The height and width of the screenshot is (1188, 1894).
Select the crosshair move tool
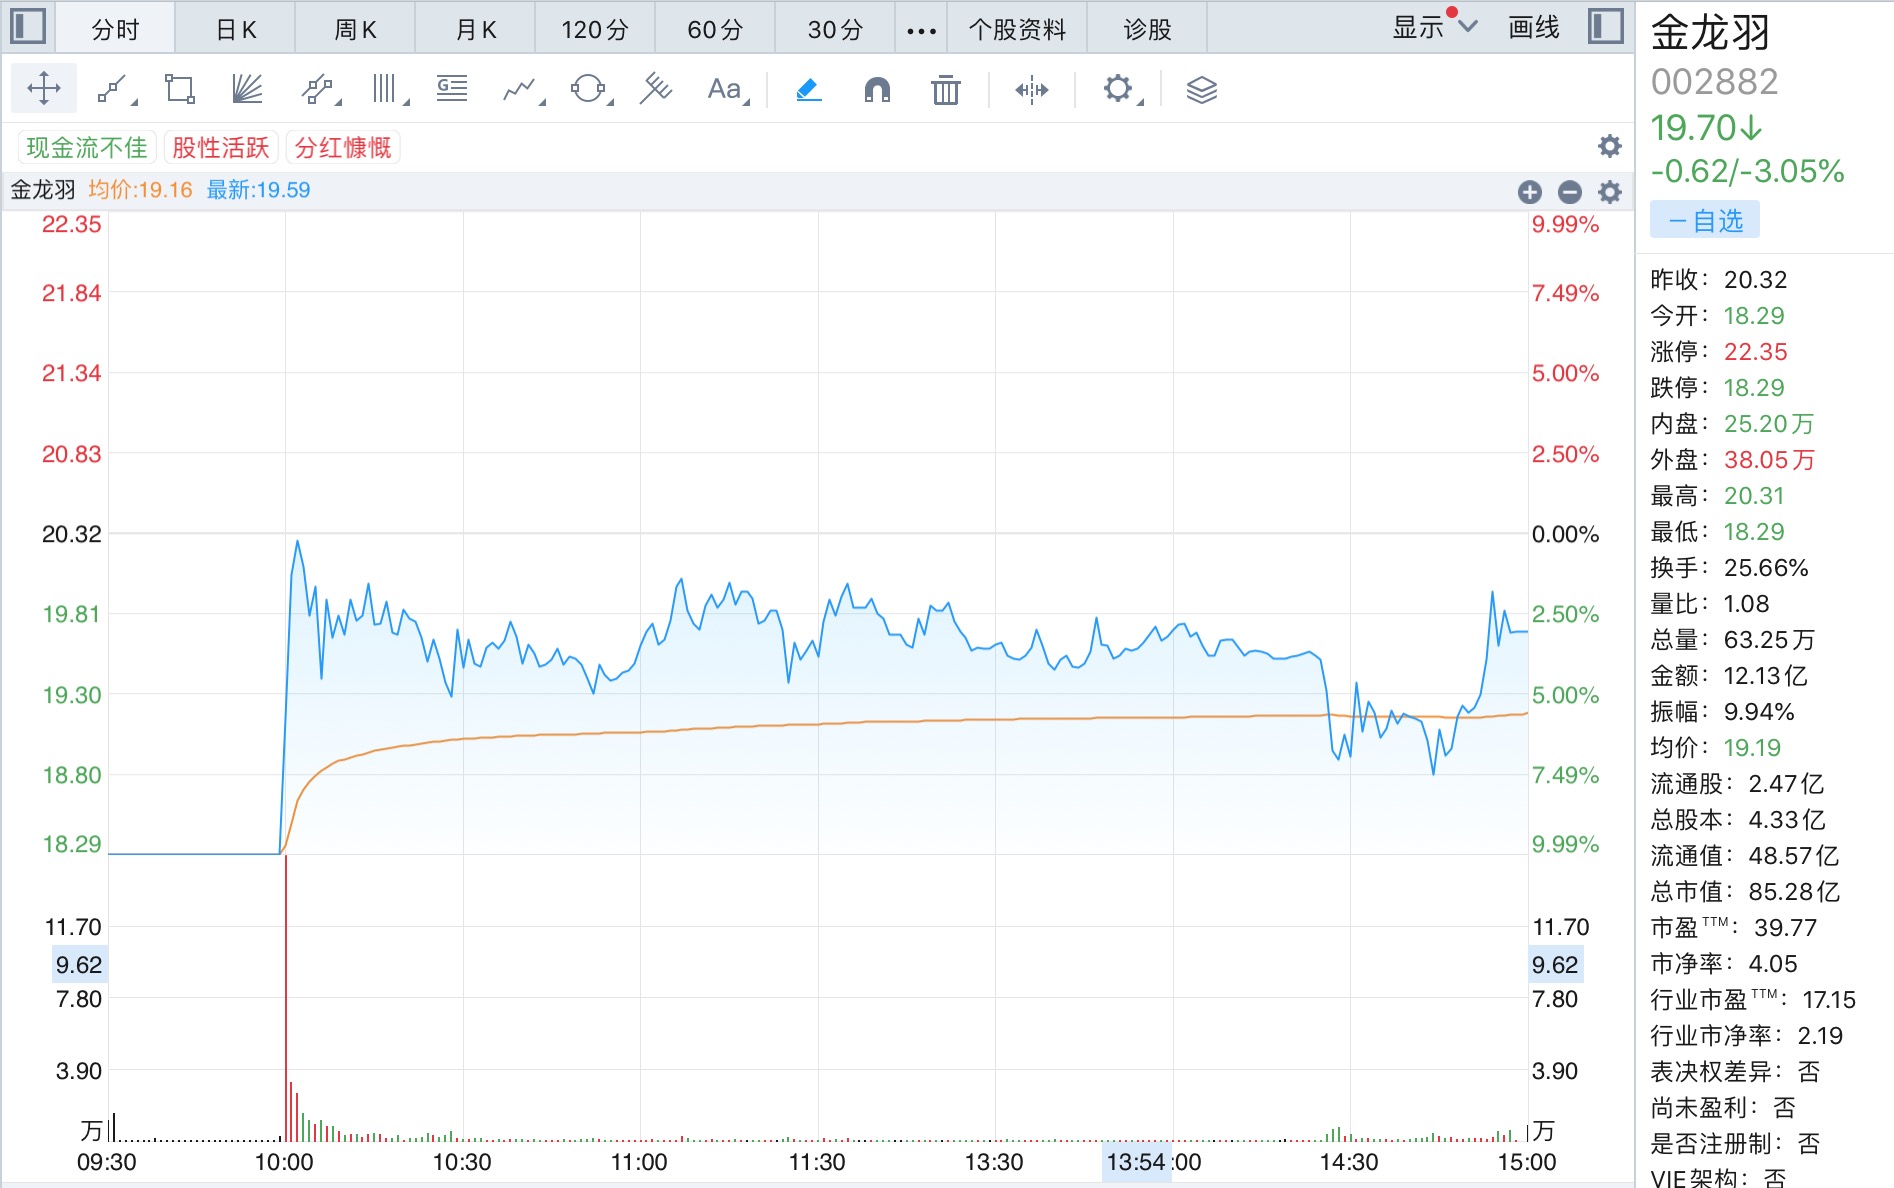click(44, 89)
